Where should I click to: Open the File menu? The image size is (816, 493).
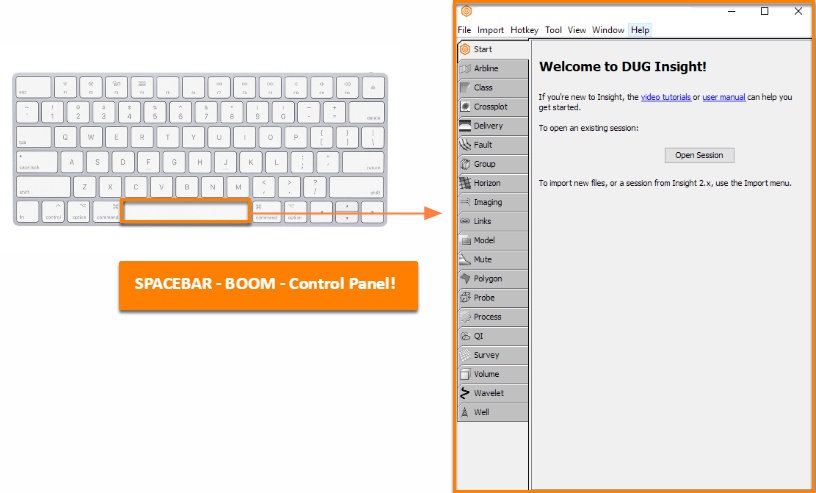[464, 30]
